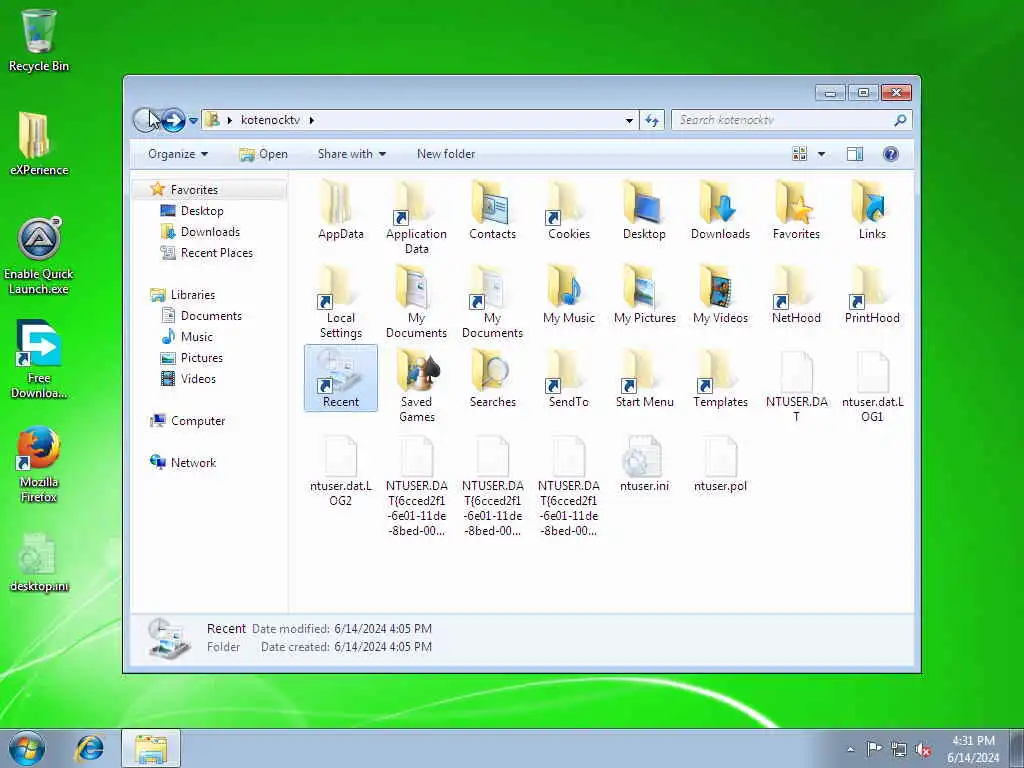The width and height of the screenshot is (1024, 768).
Task: Open Recent Places in navigation pane
Action: pyautogui.click(x=216, y=253)
